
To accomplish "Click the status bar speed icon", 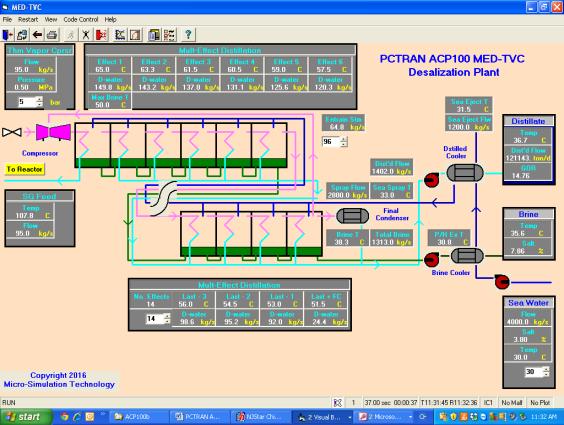I will click(x=338, y=403).
